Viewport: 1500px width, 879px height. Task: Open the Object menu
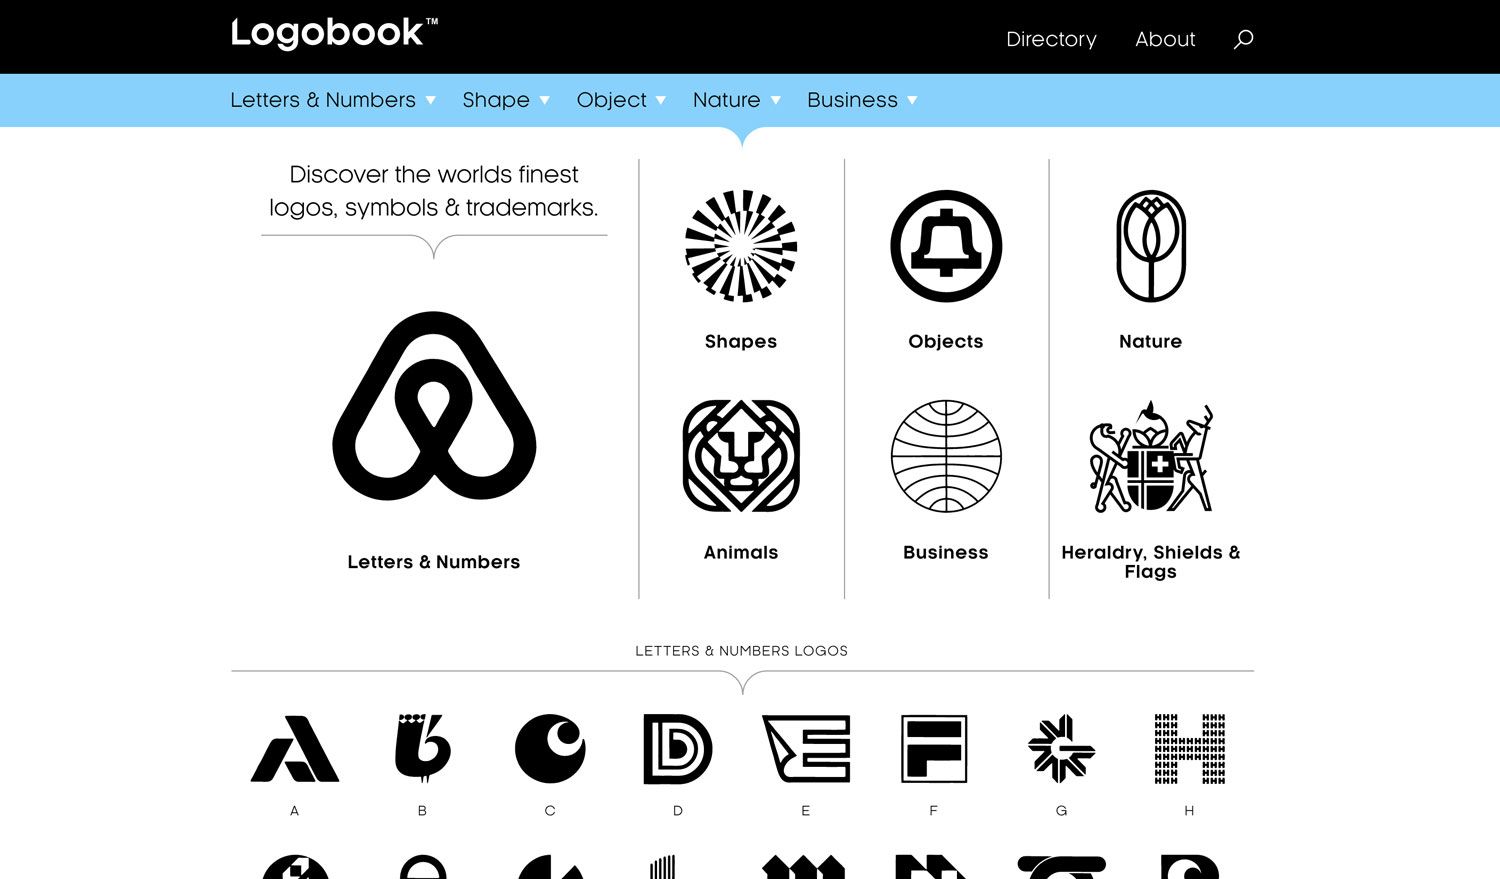612,100
